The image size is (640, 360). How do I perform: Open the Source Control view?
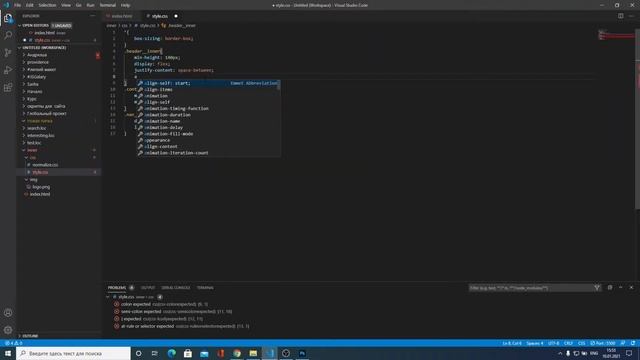point(8,53)
